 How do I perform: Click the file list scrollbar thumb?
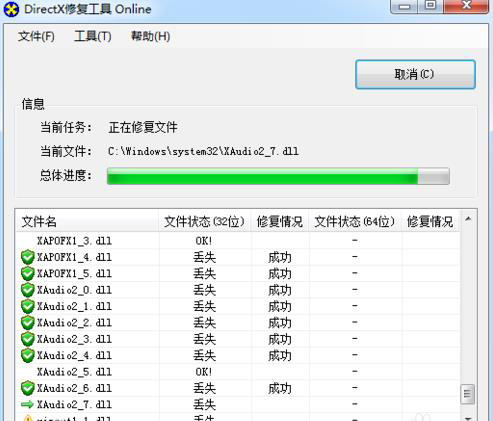[x=468, y=394]
